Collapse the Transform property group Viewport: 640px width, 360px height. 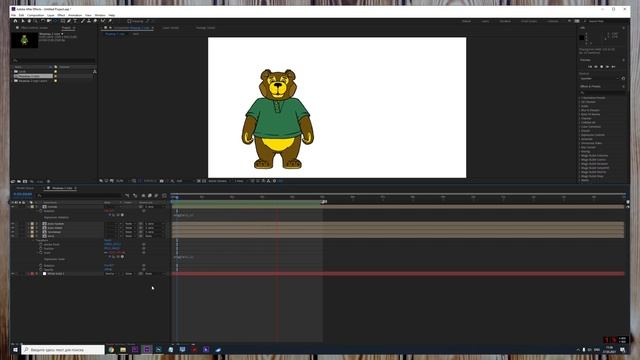click(x=33, y=240)
